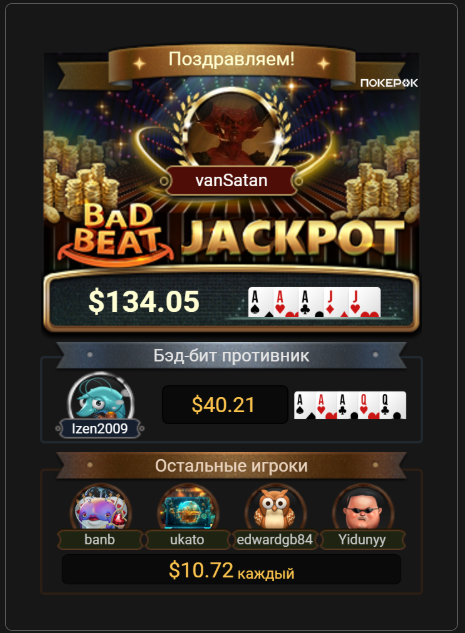
Task: Click Yidunyy's sunglasses man avatar
Action: [362, 509]
